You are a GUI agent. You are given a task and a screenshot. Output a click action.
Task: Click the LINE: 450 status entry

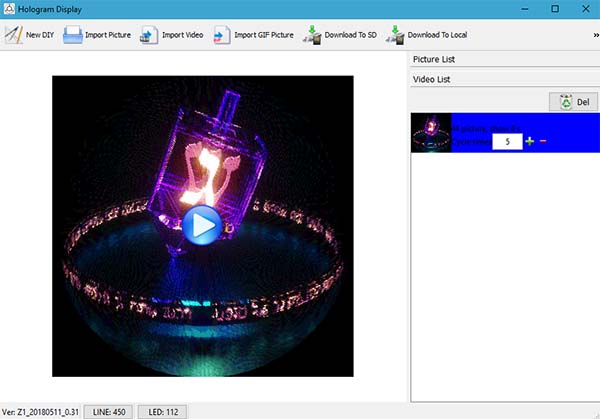click(109, 412)
